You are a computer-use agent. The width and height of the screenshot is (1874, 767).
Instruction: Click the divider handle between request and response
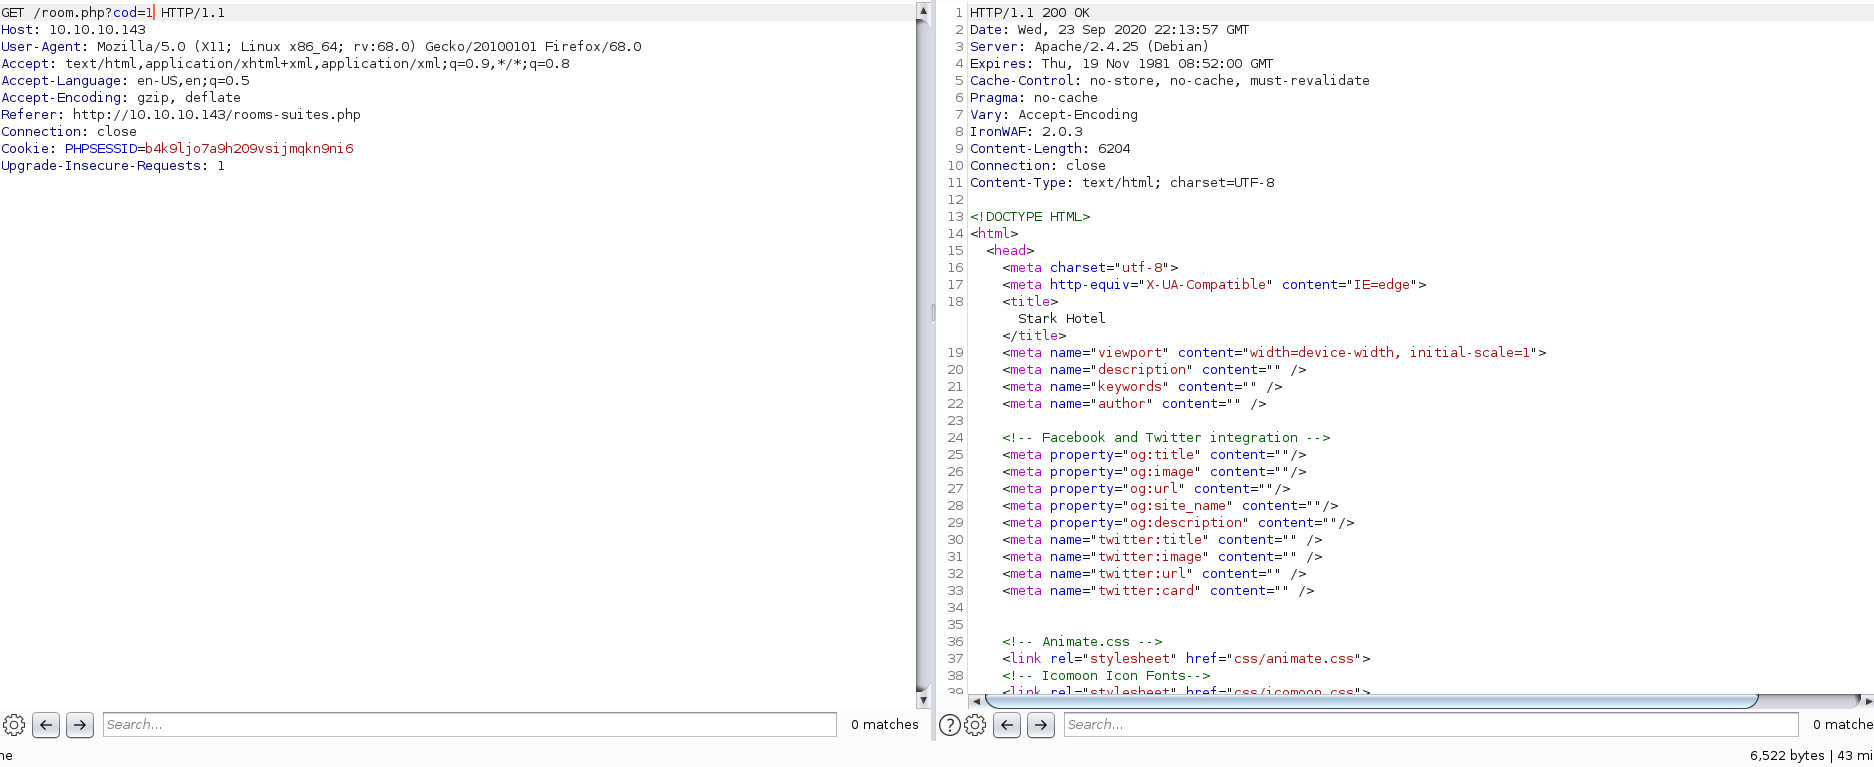[x=933, y=313]
